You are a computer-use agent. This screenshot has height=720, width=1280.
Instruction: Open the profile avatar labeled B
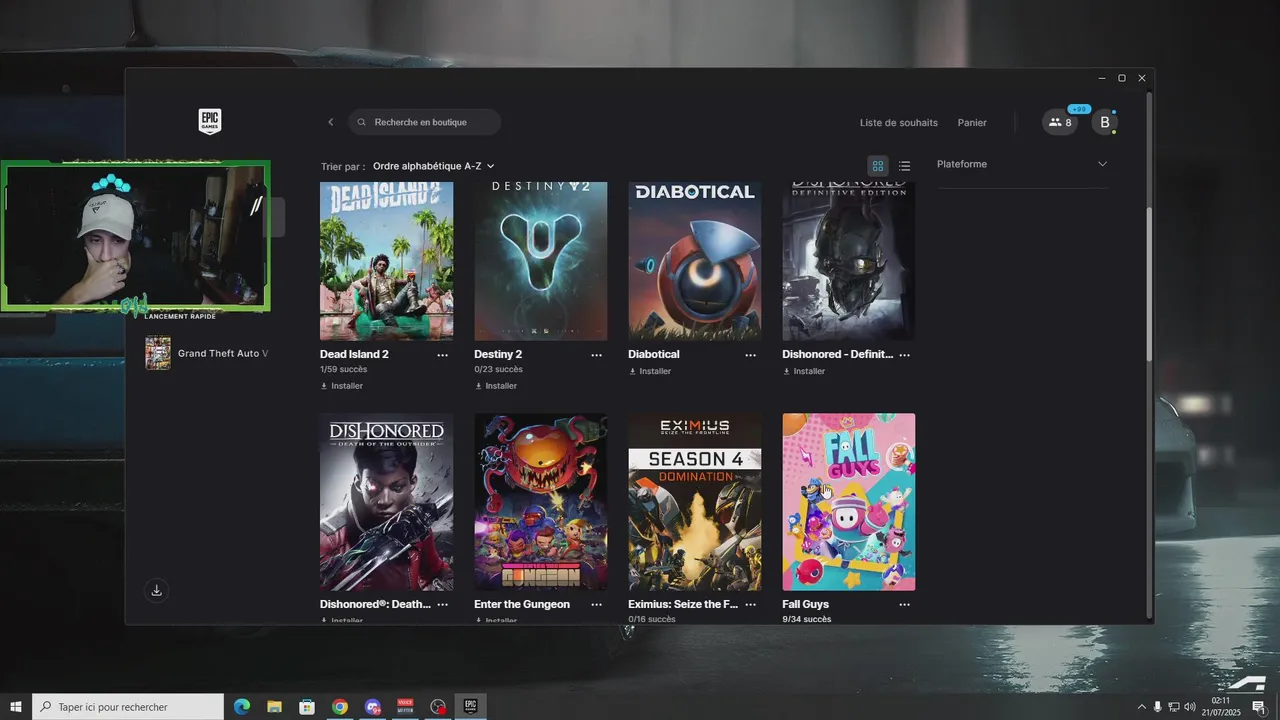(x=1104, y=122)
